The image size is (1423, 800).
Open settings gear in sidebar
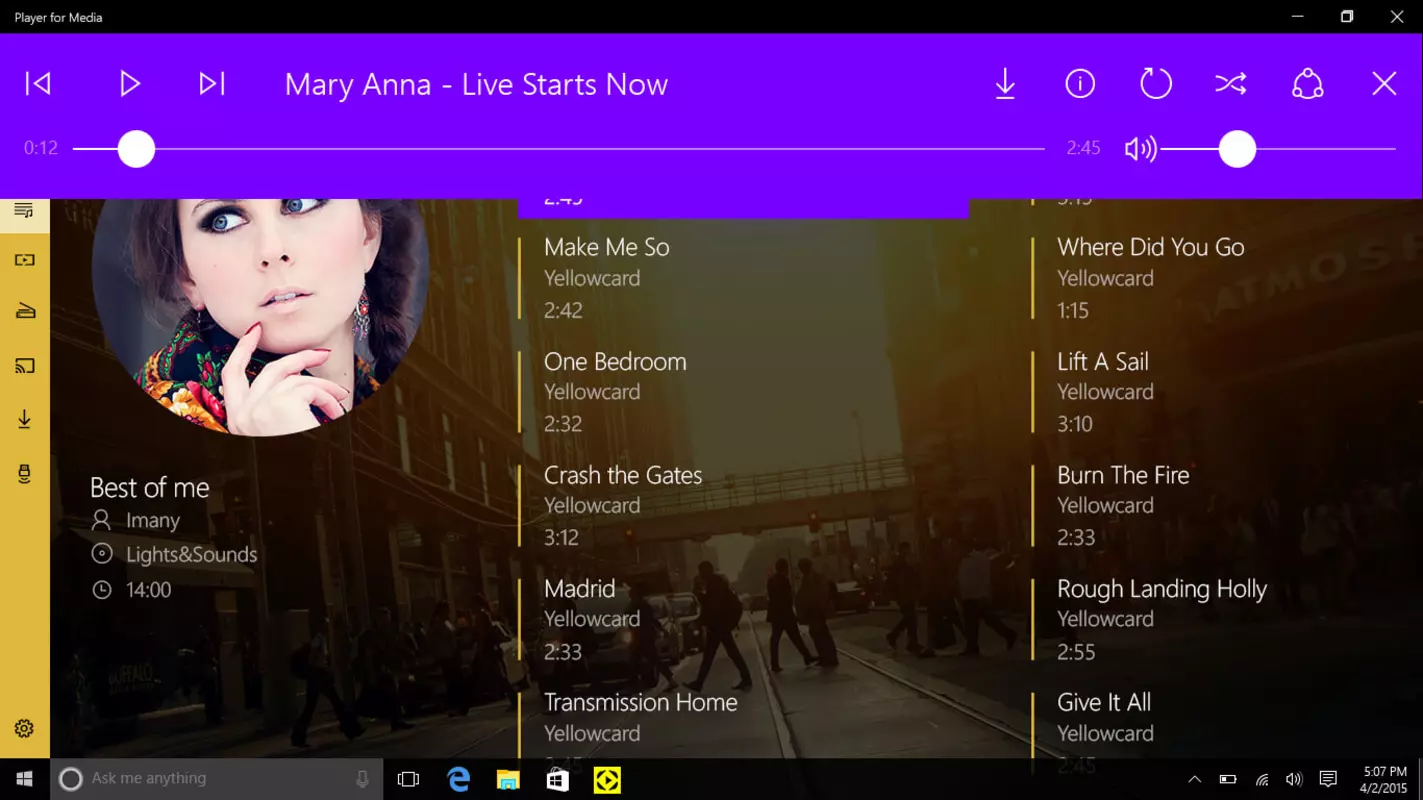point(24,729)
